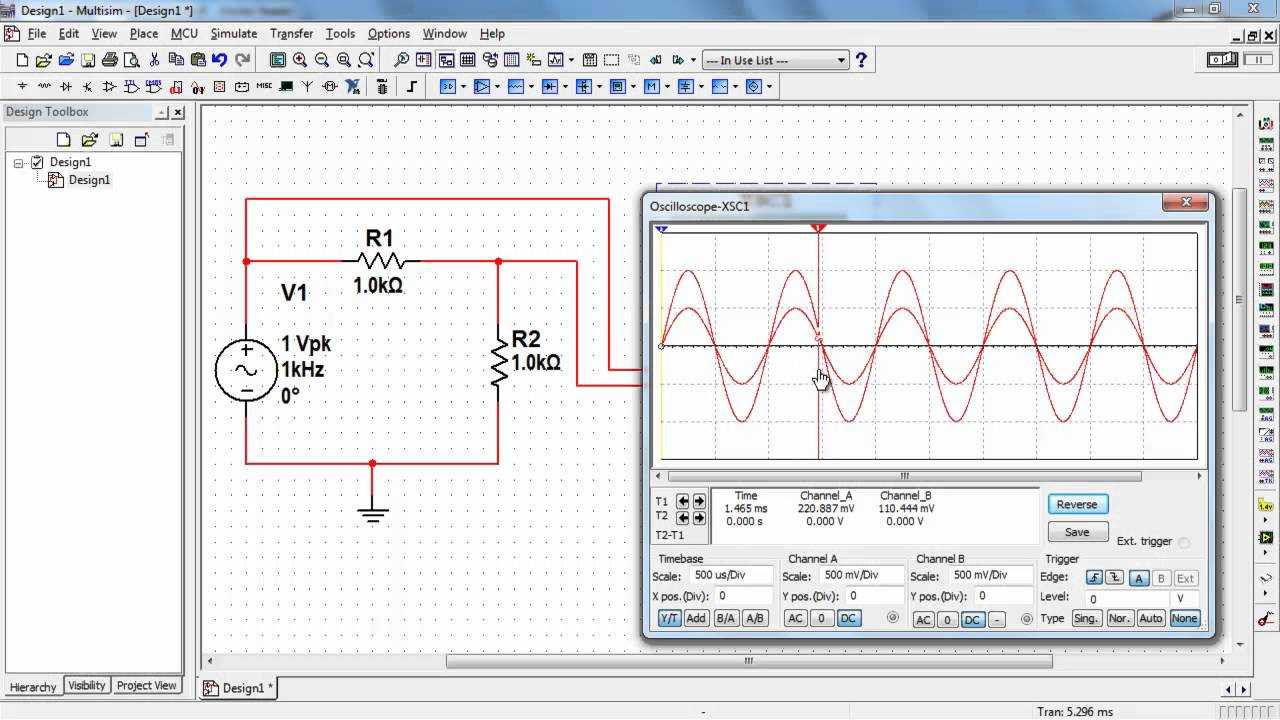This screenshot has height=720, width=1280.
Task: Click the oscilloscope Save button
Action: tap(1077, 532)
